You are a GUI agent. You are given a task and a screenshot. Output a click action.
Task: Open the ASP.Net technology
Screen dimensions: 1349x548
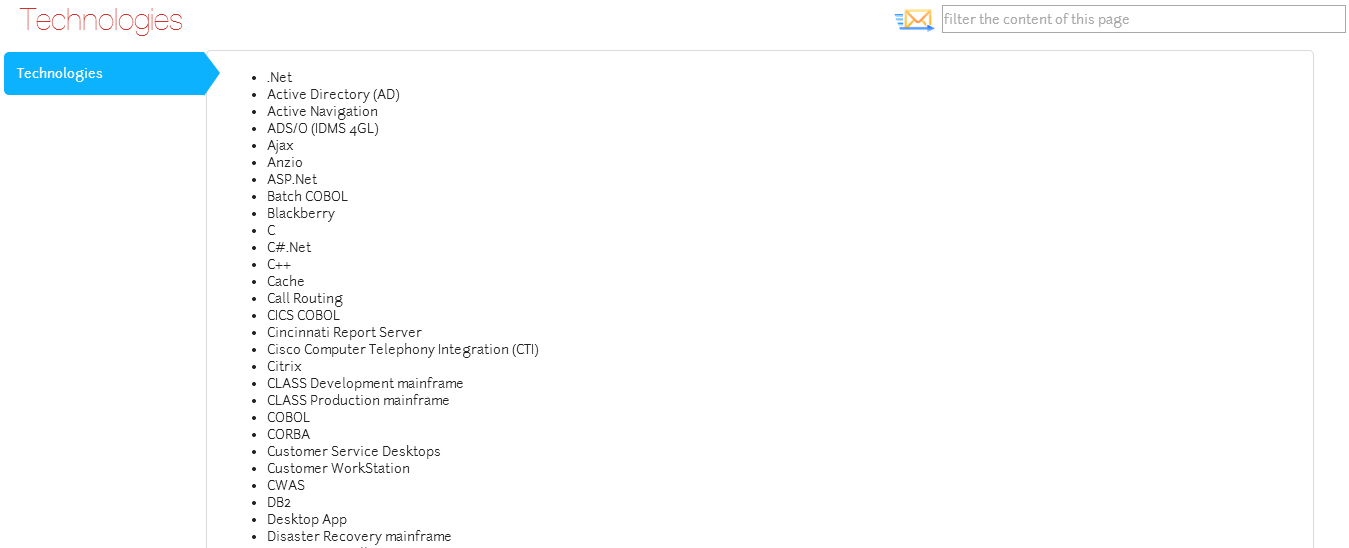click(x=292, y=180)
